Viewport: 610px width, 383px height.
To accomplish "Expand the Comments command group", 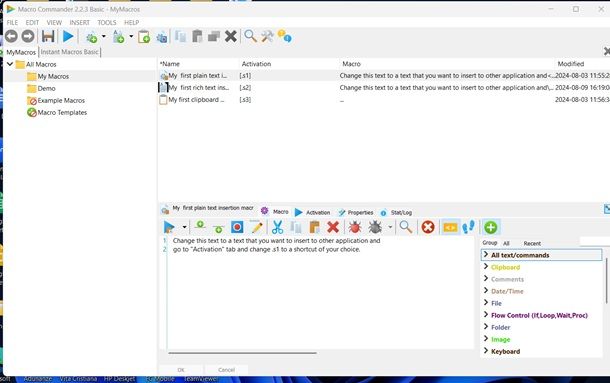I will point(486,279).
